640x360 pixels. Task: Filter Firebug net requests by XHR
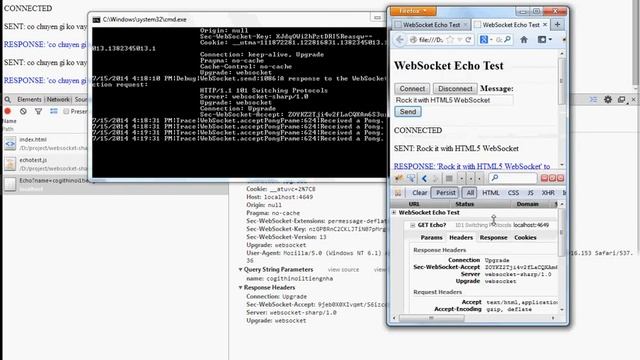548,193
